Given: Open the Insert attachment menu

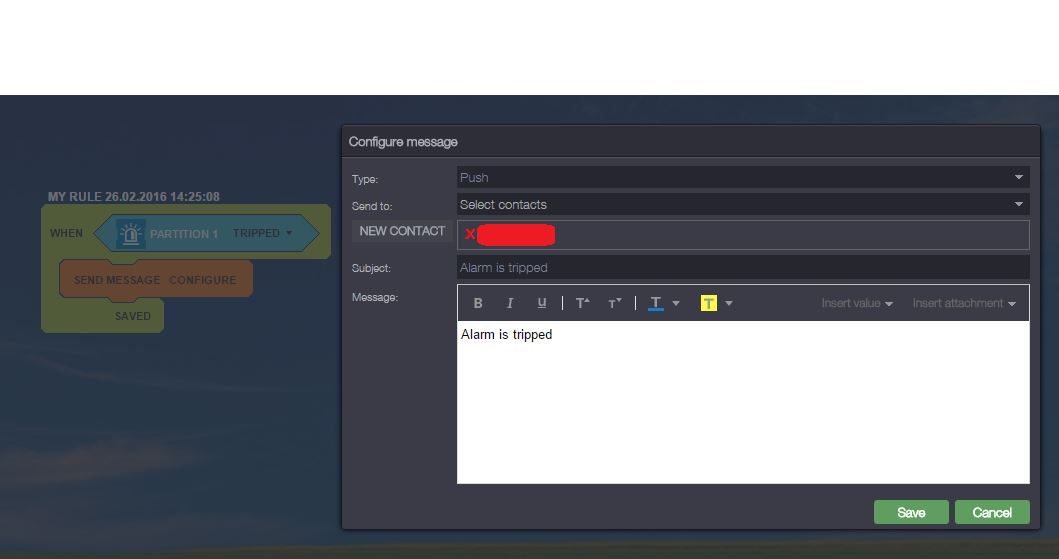Looking at the screenshot, I should [963, 303].
